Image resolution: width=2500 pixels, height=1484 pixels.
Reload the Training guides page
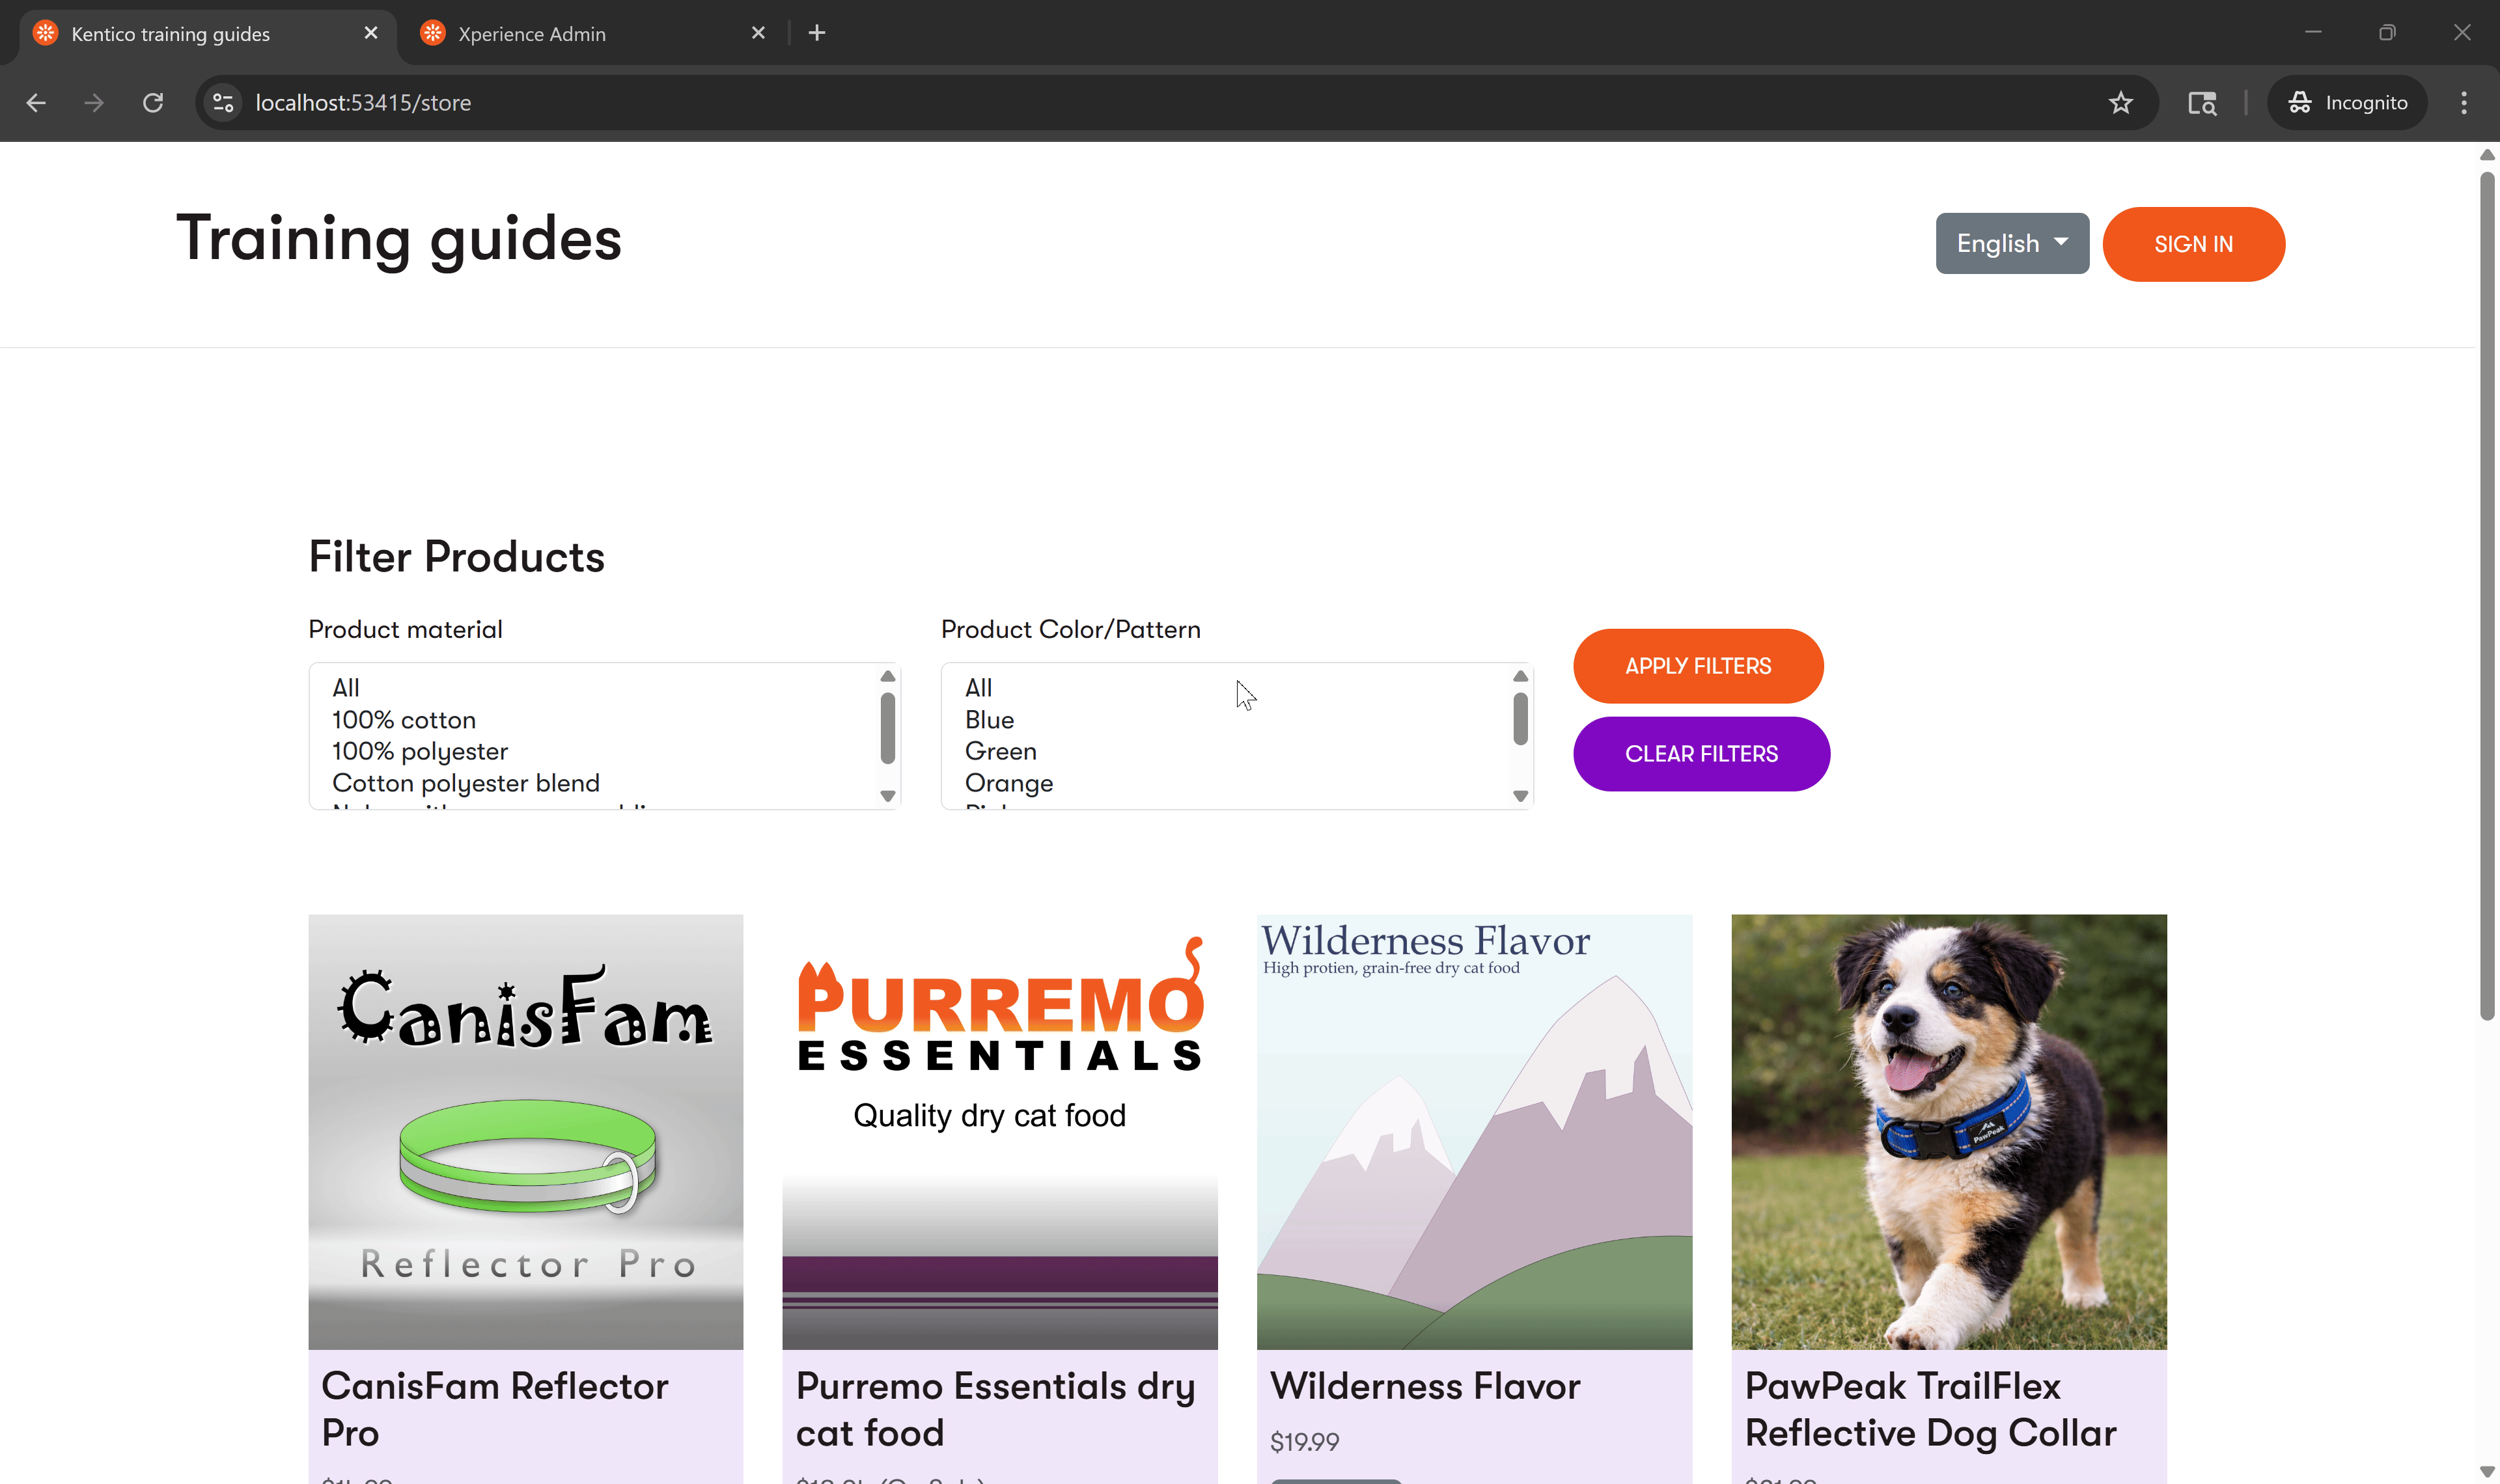coord(153,102)
